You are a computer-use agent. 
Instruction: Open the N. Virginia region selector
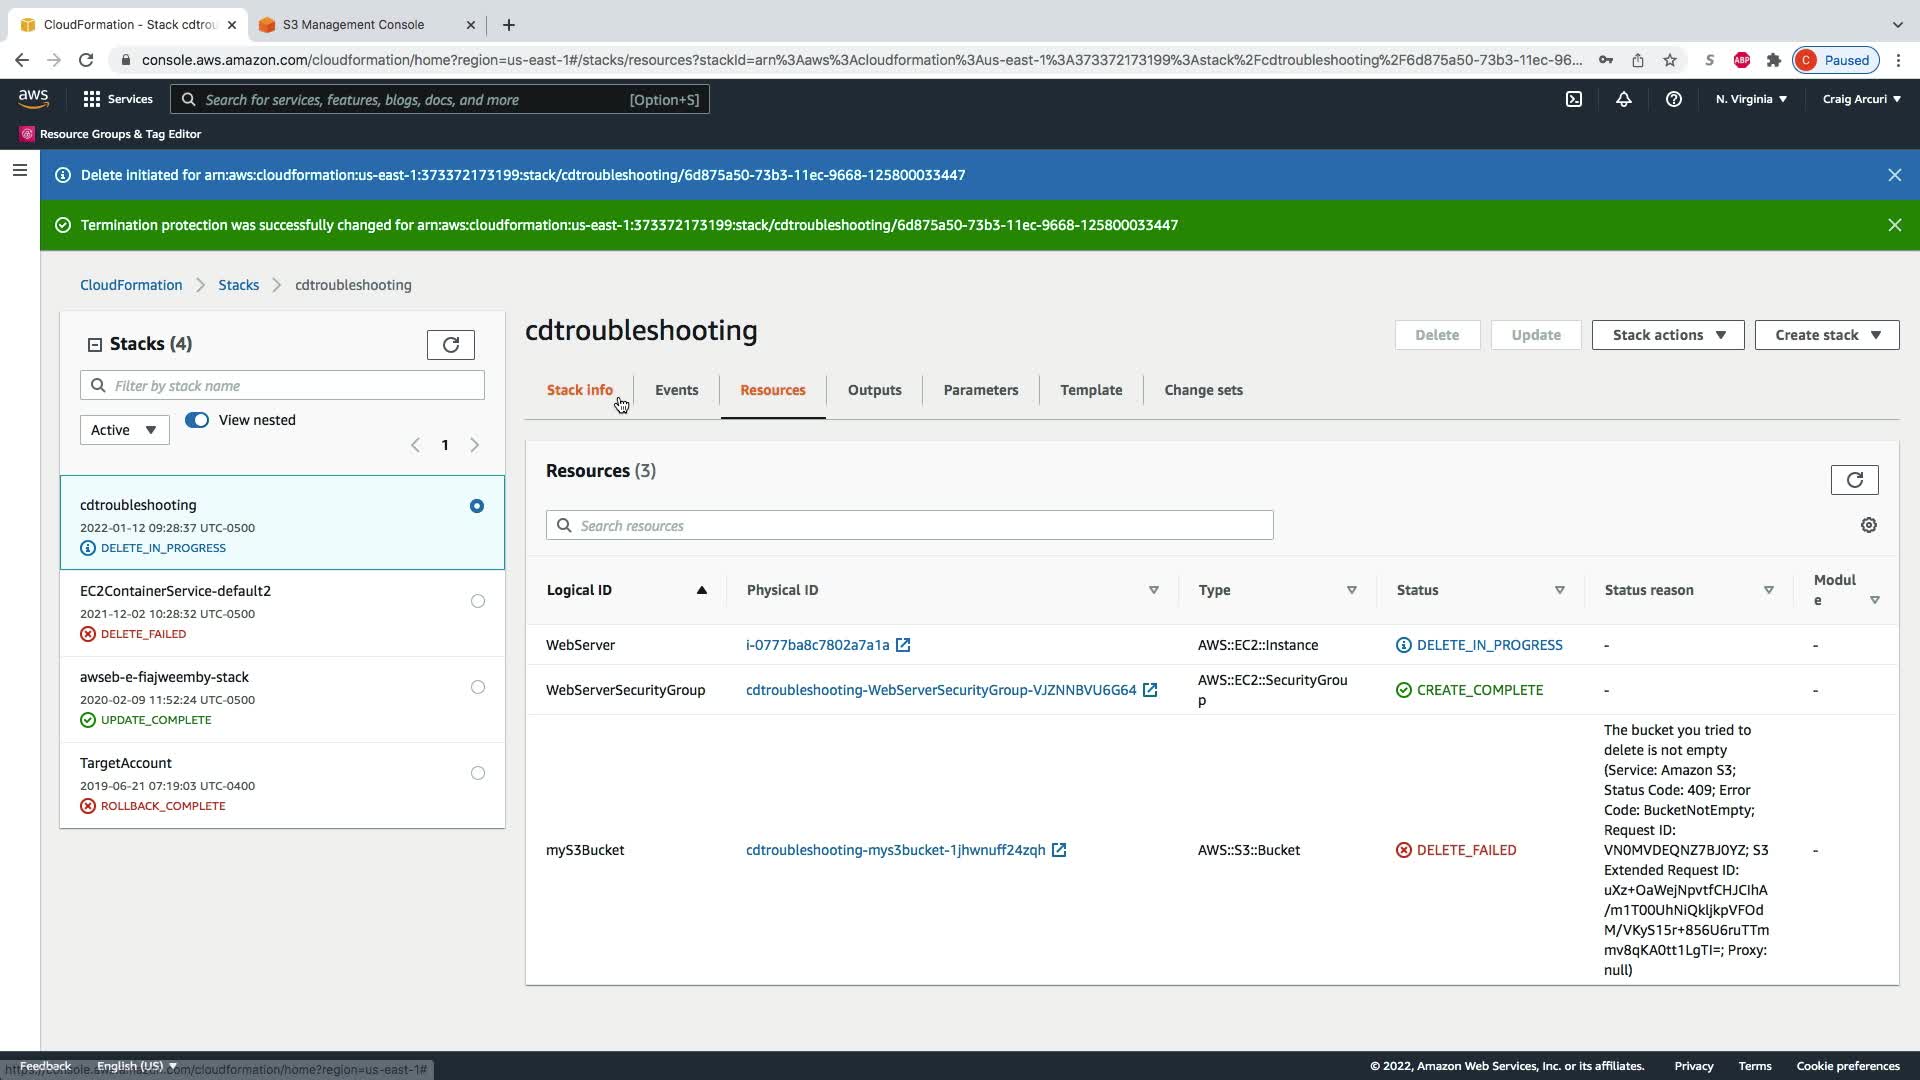pos(1751,99)
